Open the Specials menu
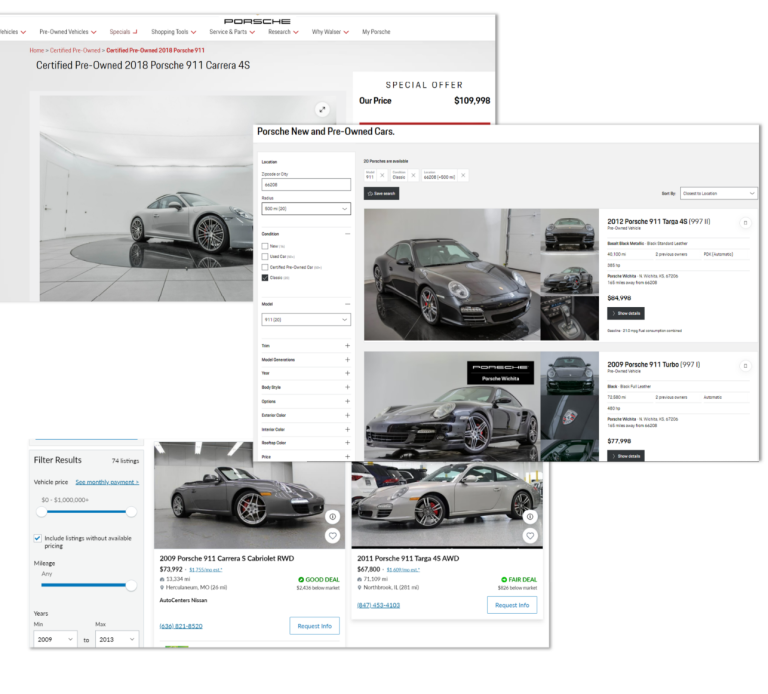 click(x=123, y=32)
